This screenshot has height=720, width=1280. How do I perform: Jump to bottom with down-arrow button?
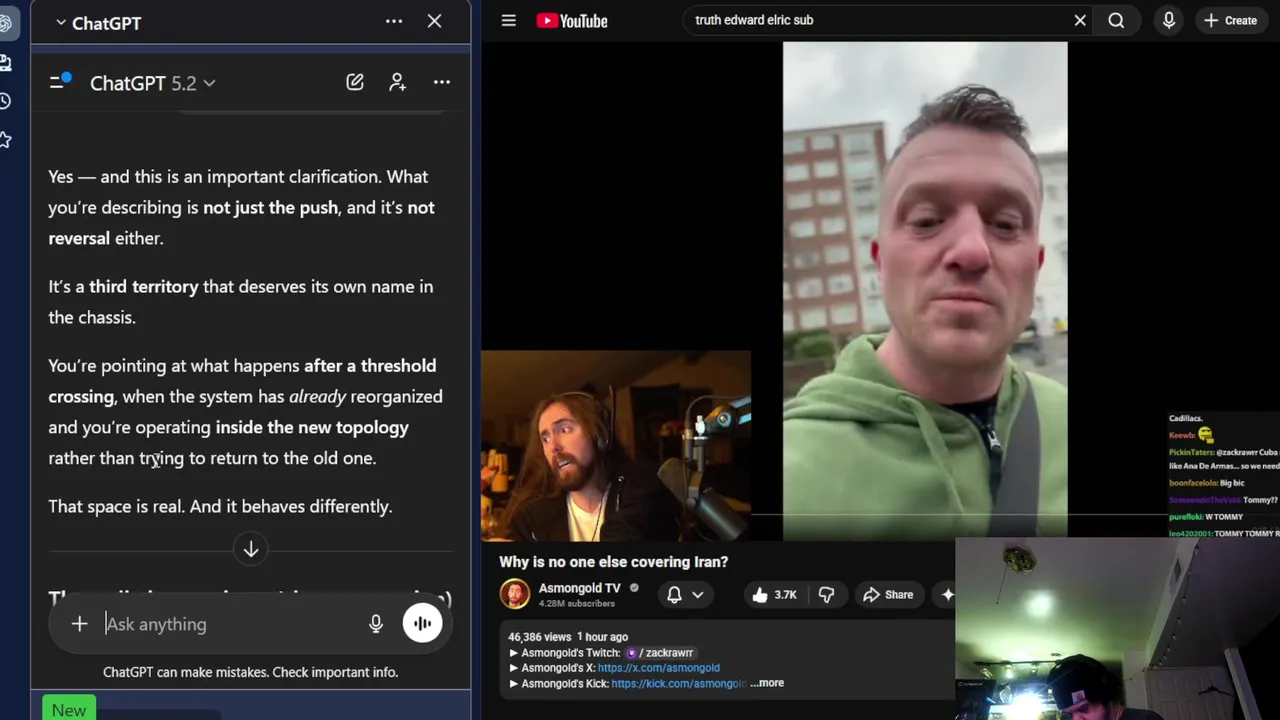pos(251,549)
